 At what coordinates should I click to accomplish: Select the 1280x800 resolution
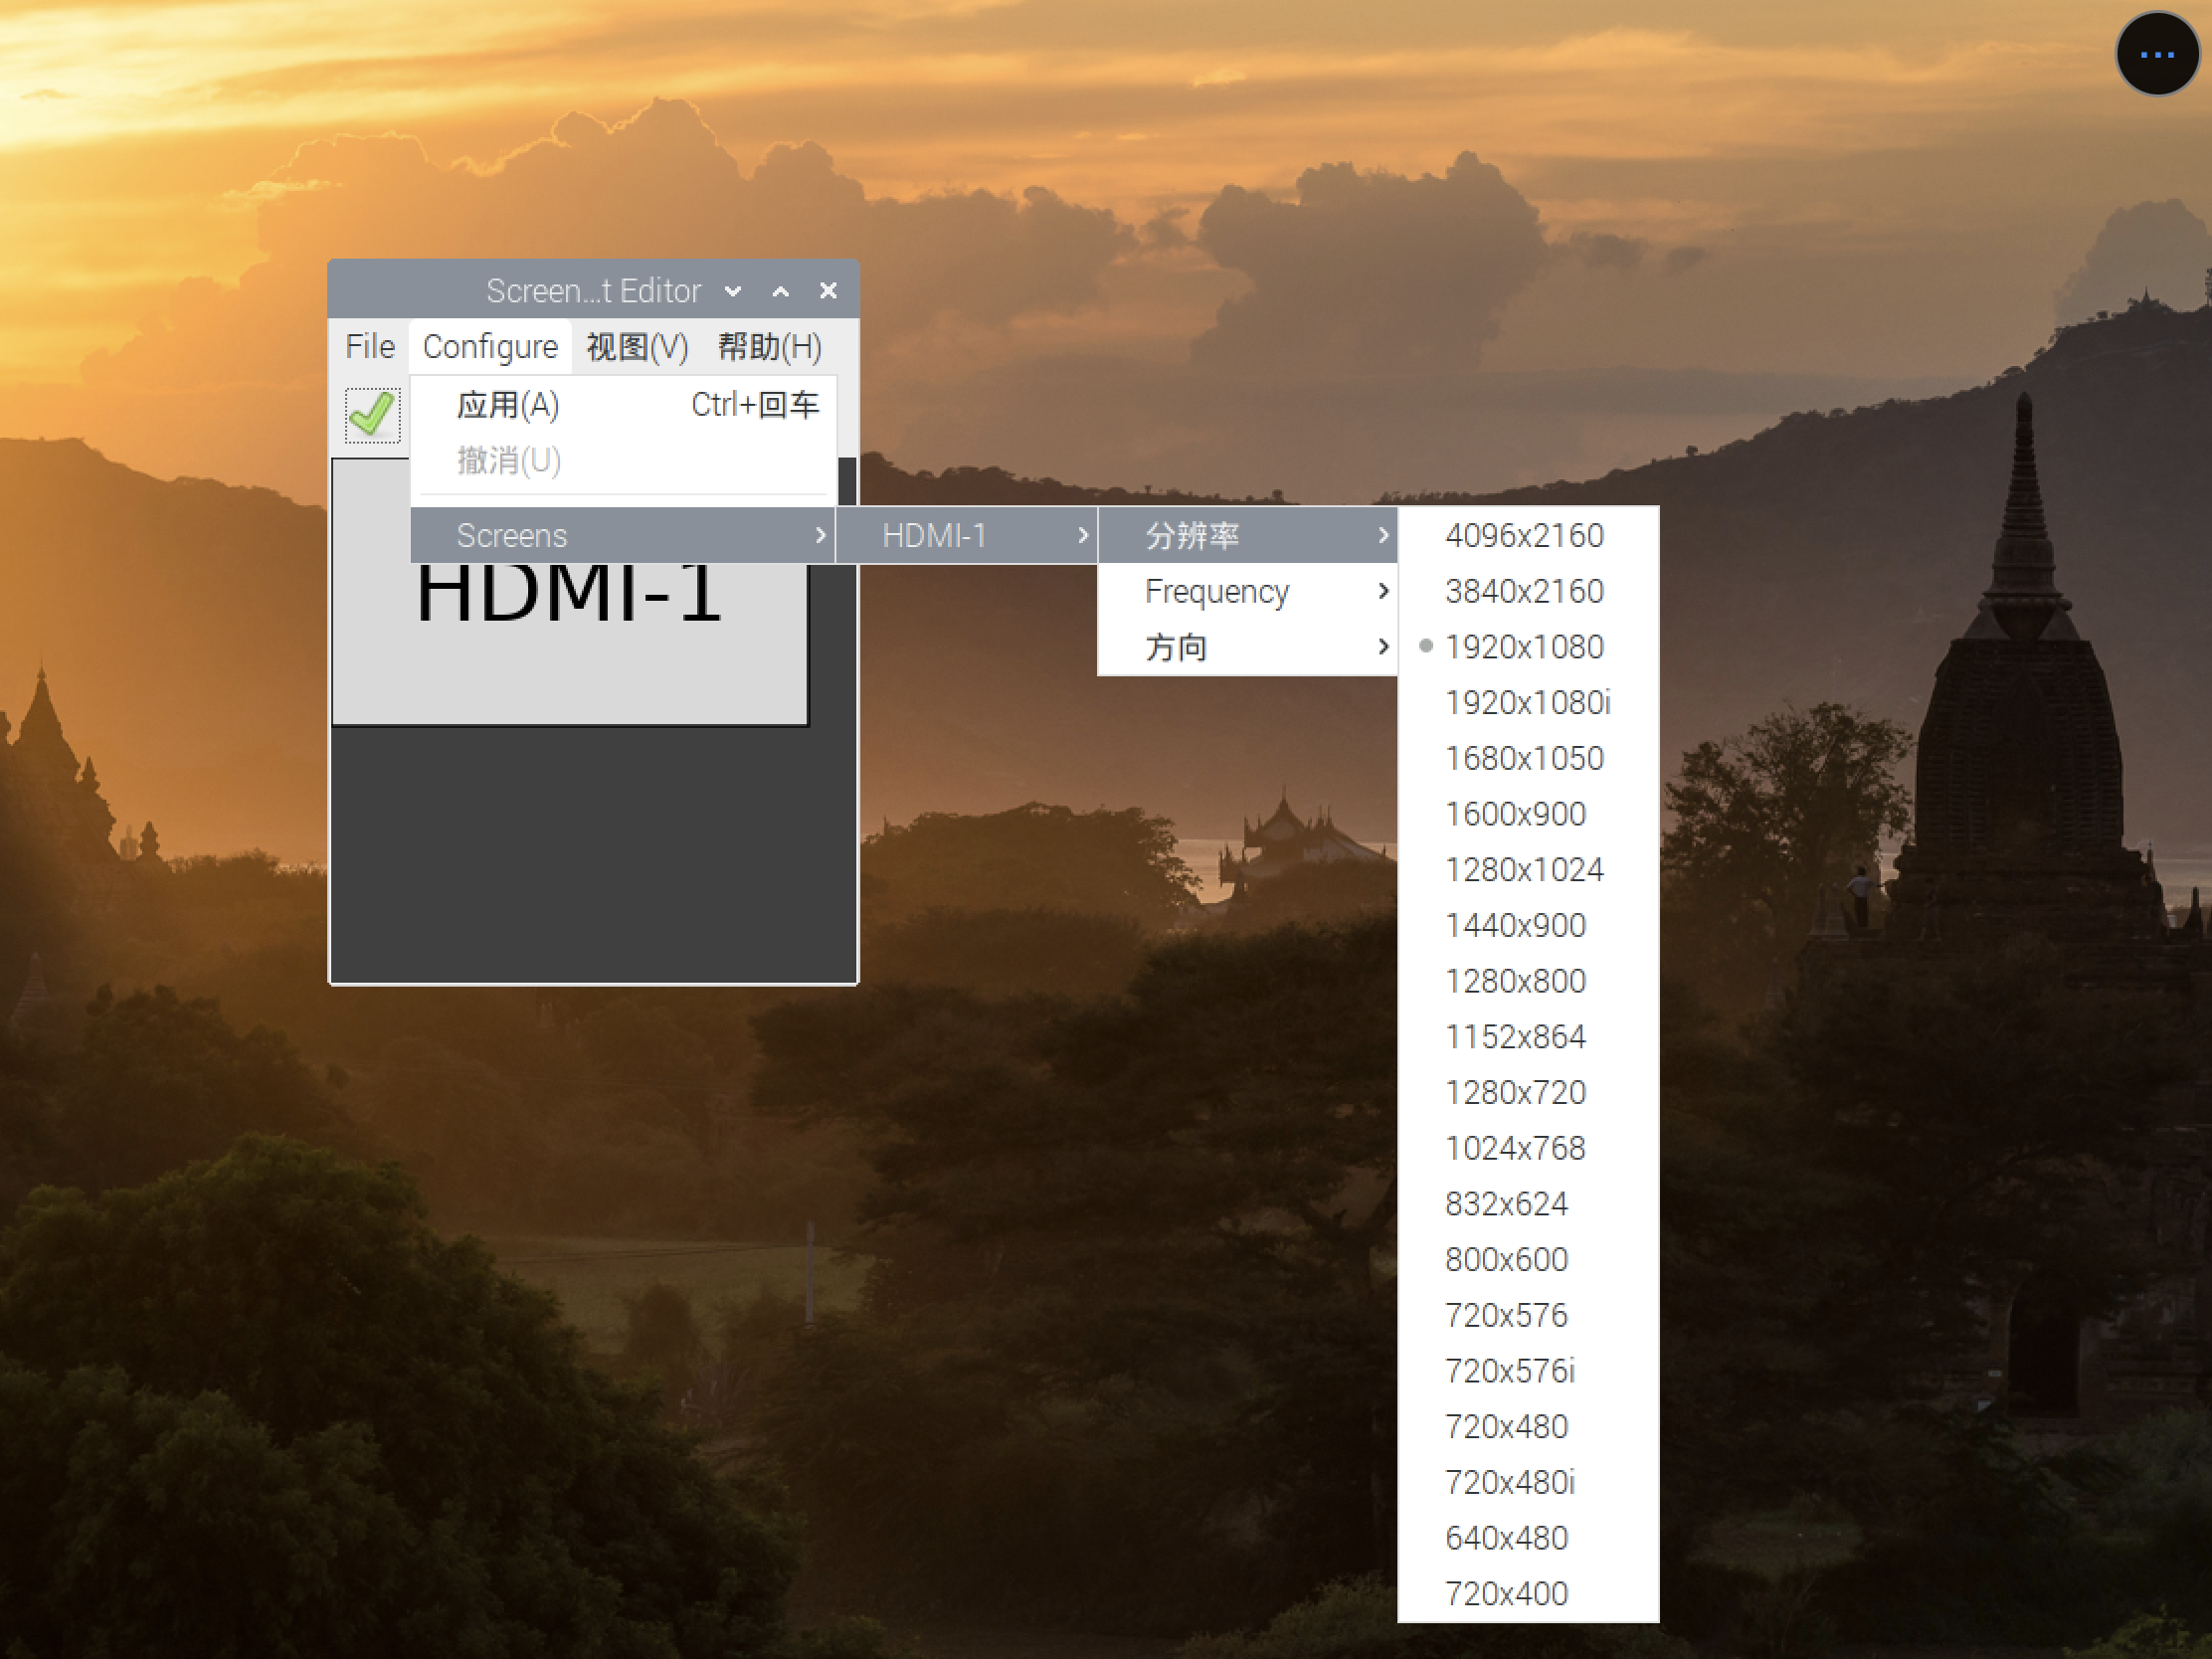(x=1528, y=981)
